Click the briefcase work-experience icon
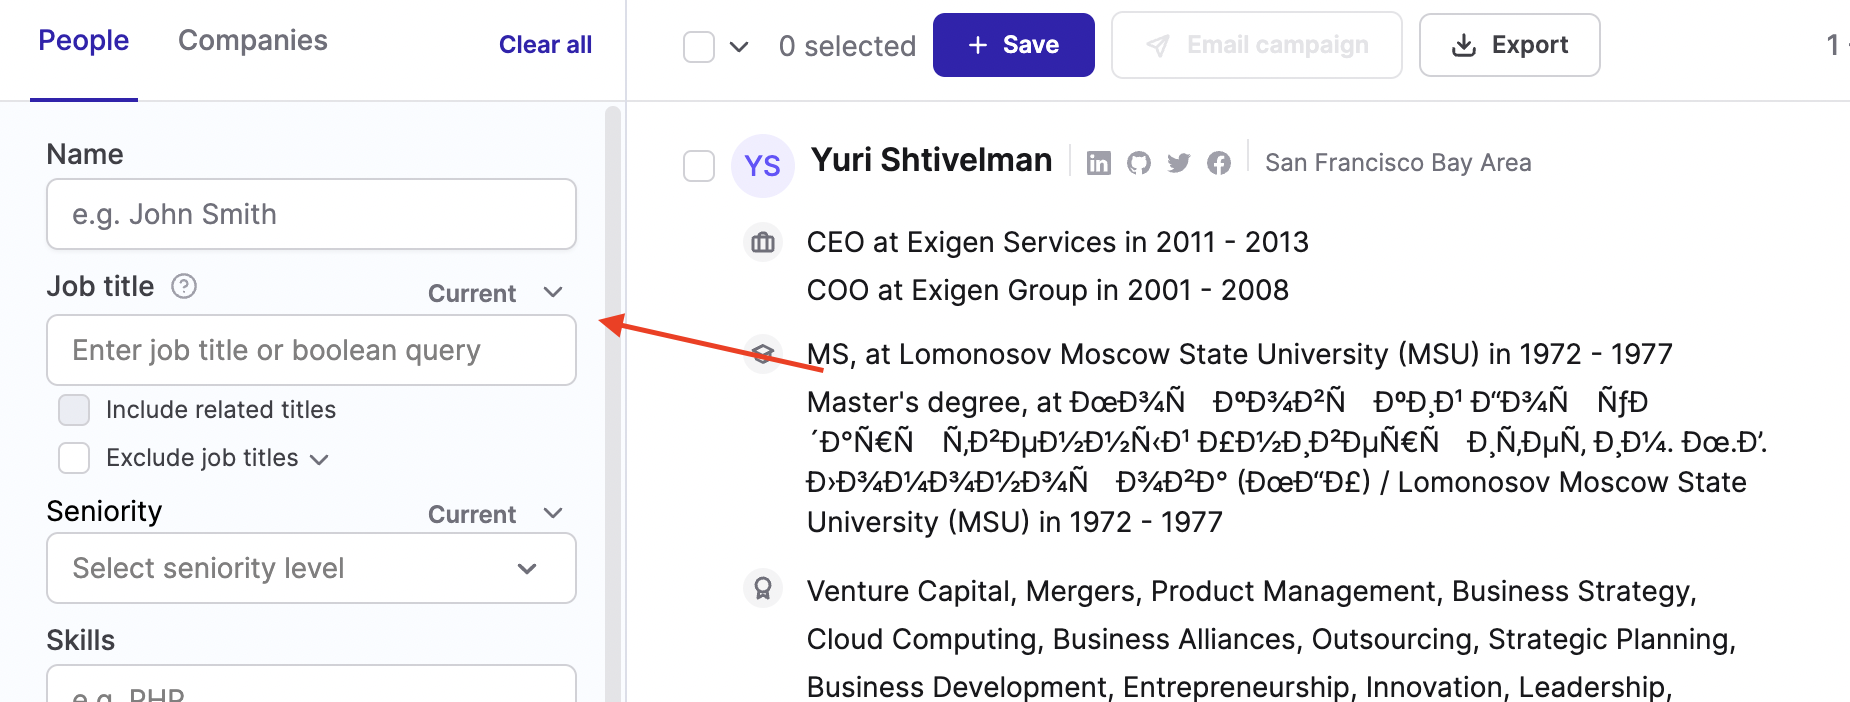Screen dimensions: 1850x702 pos(763,242)
